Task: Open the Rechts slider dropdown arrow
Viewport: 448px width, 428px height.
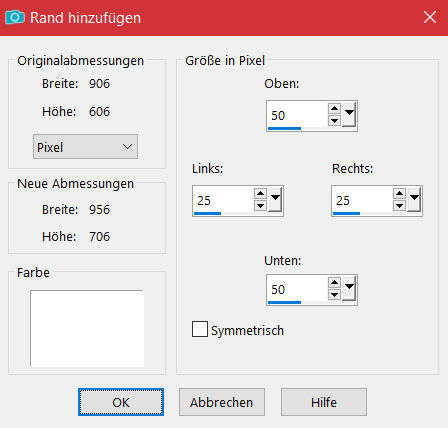Action: click(414, 200)
